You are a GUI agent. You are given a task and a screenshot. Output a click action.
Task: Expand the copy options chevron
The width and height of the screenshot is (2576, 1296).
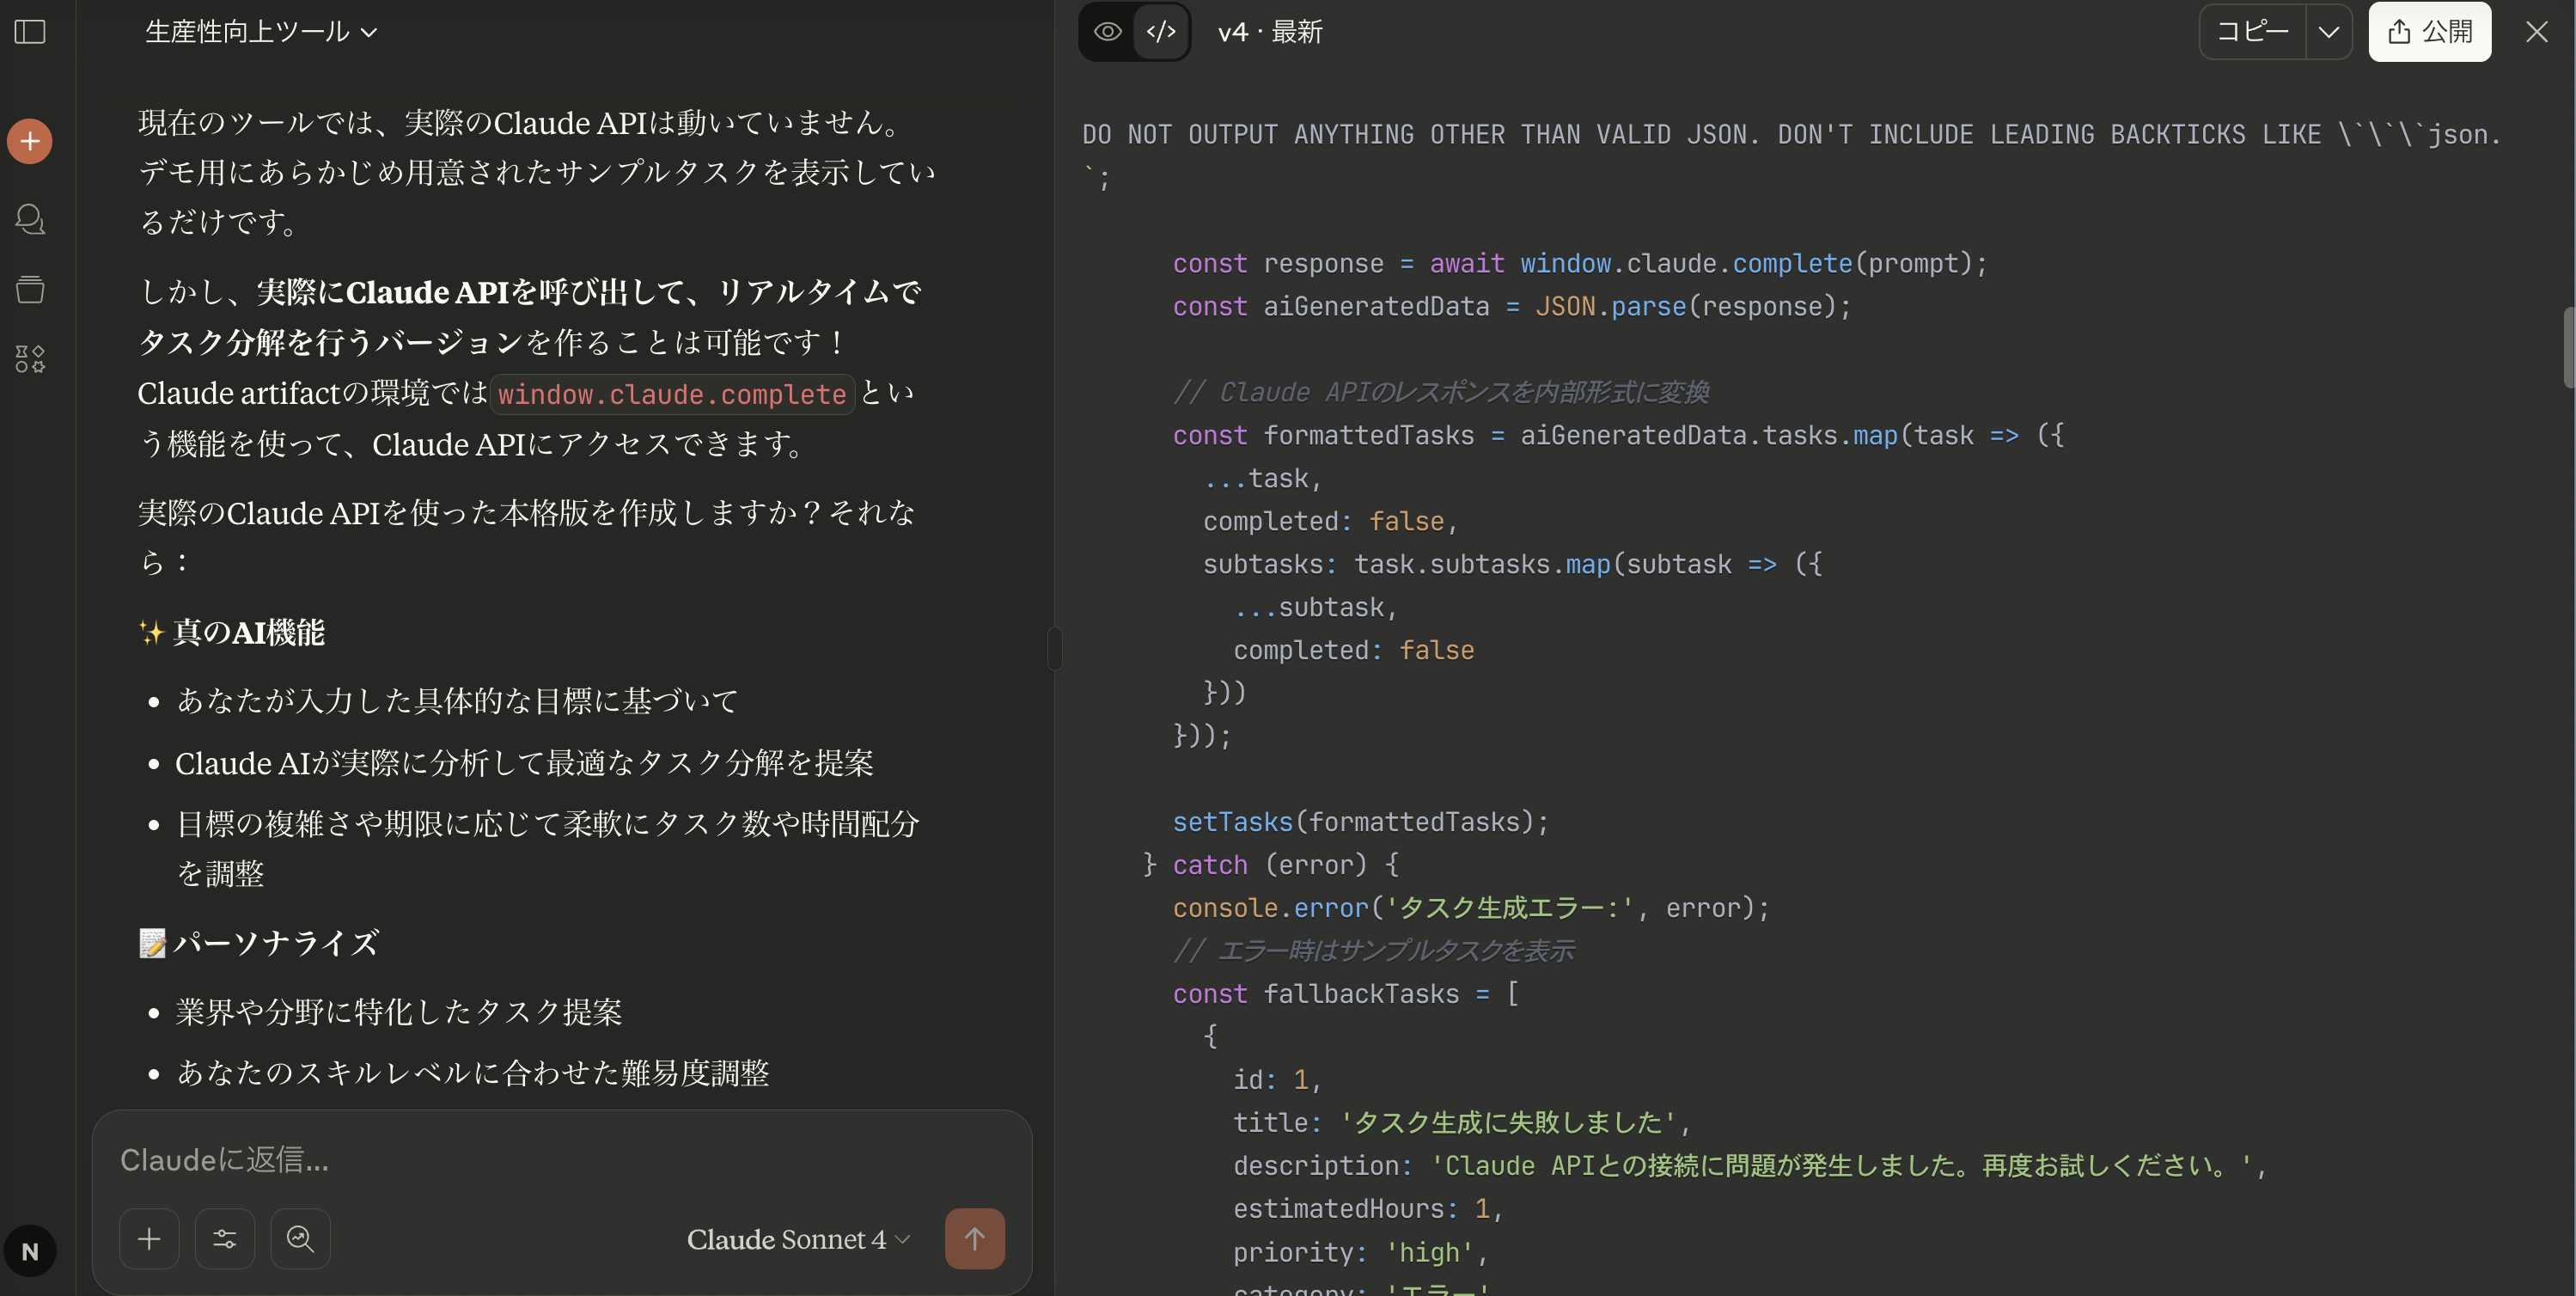(x=2329, y=32)
